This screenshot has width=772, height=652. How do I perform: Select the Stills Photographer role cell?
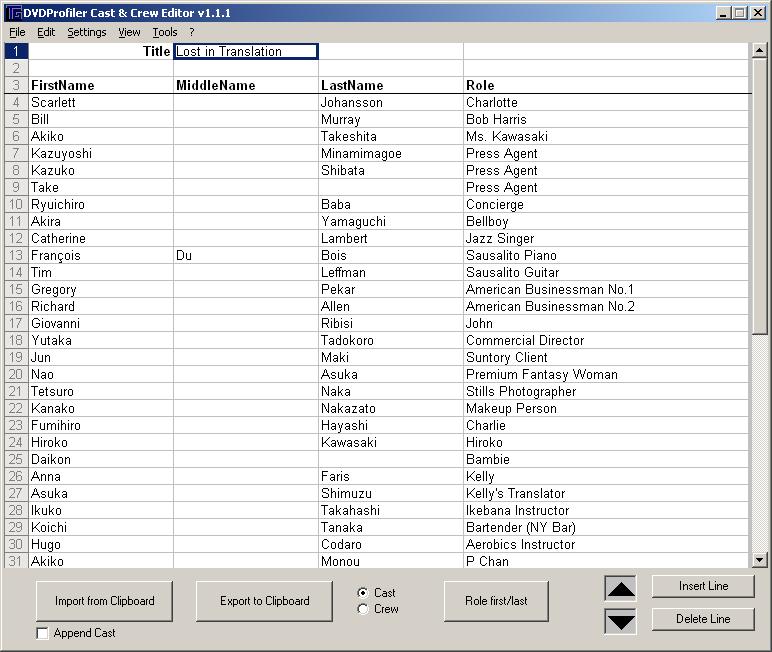pos(606,391)
